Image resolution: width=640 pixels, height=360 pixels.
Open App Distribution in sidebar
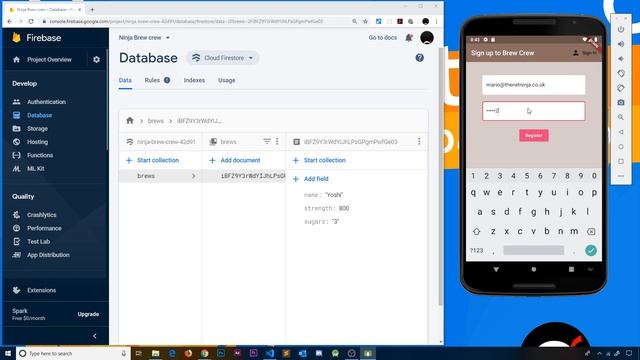coord(48,255)
